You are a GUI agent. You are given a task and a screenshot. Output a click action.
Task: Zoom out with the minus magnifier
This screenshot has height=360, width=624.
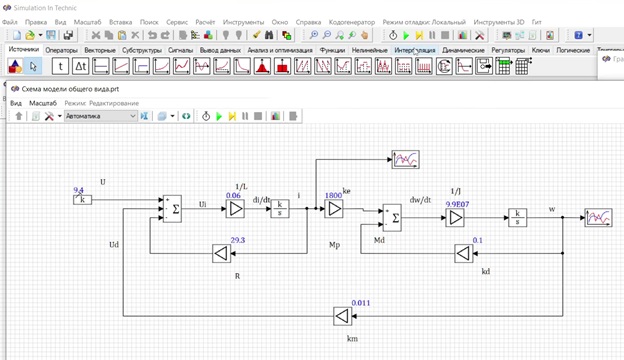point(327,35)
